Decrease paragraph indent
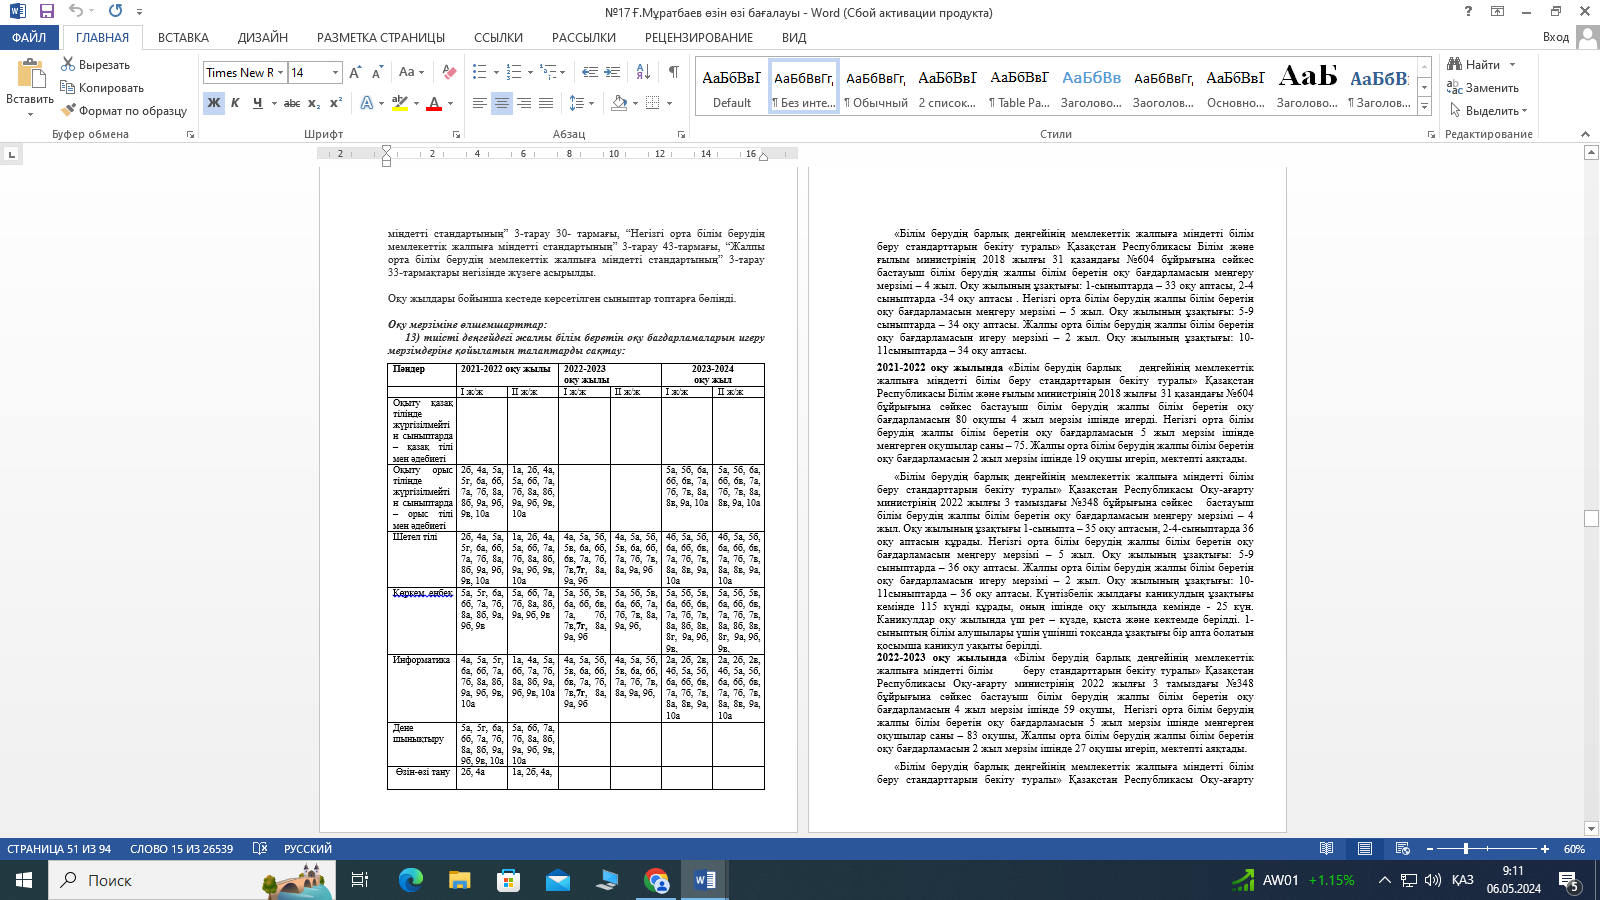Screen dimensions: 1600x900 tap(590, 72)
